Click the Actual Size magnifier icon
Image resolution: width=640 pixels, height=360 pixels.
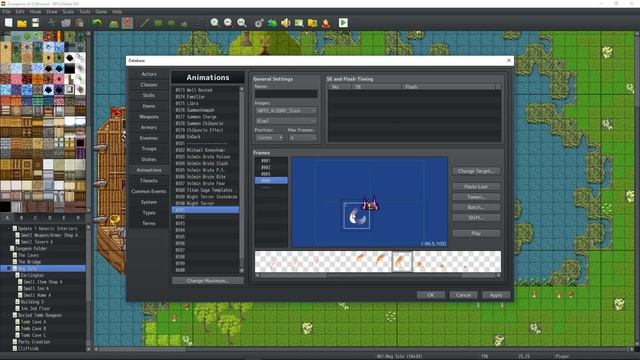(x=242, y=23)
